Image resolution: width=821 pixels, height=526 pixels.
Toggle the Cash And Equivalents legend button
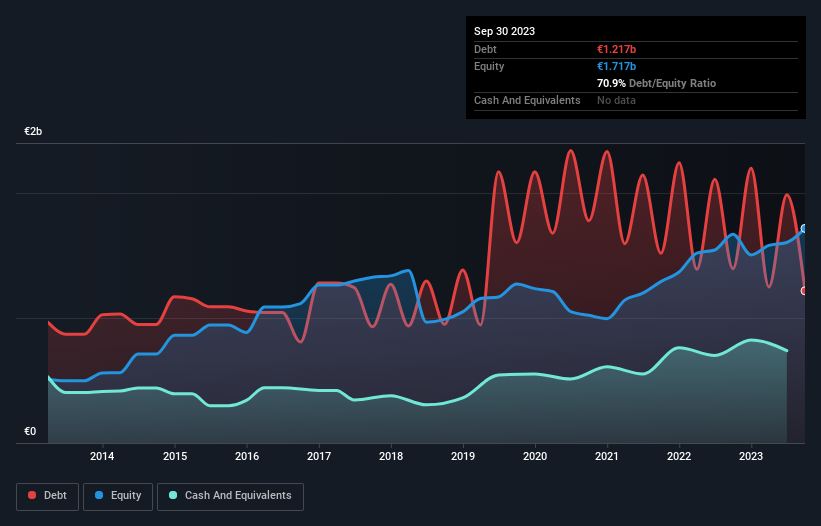[230, 496]
